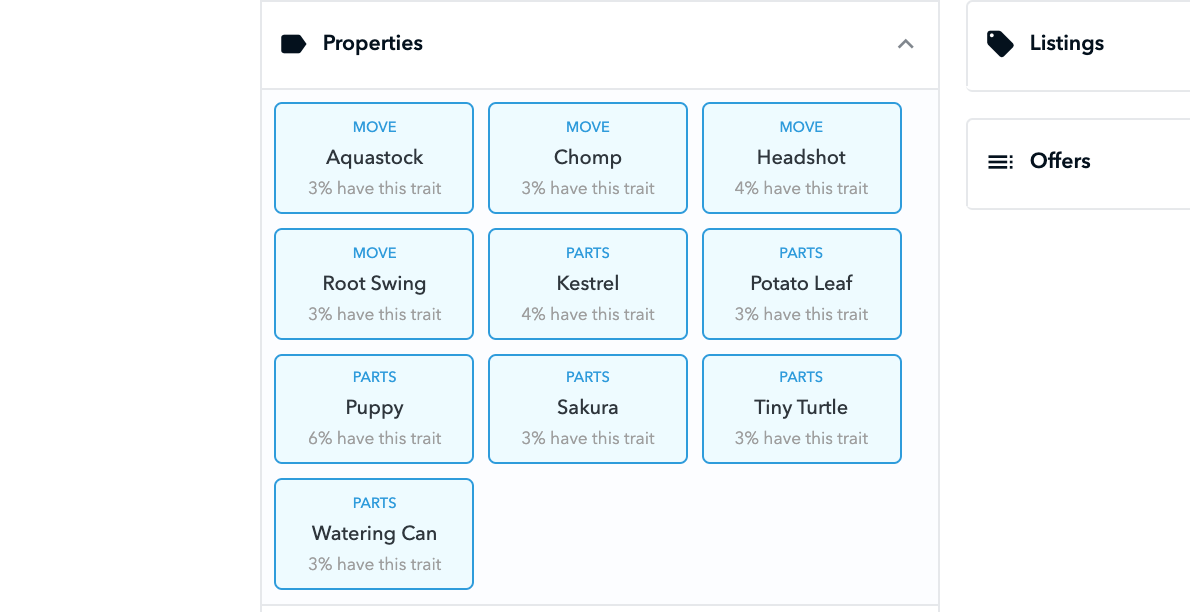Click the Listings heading text
Image resolution: width=1190 pixels, height=612 pixels.
(1066, 44)
